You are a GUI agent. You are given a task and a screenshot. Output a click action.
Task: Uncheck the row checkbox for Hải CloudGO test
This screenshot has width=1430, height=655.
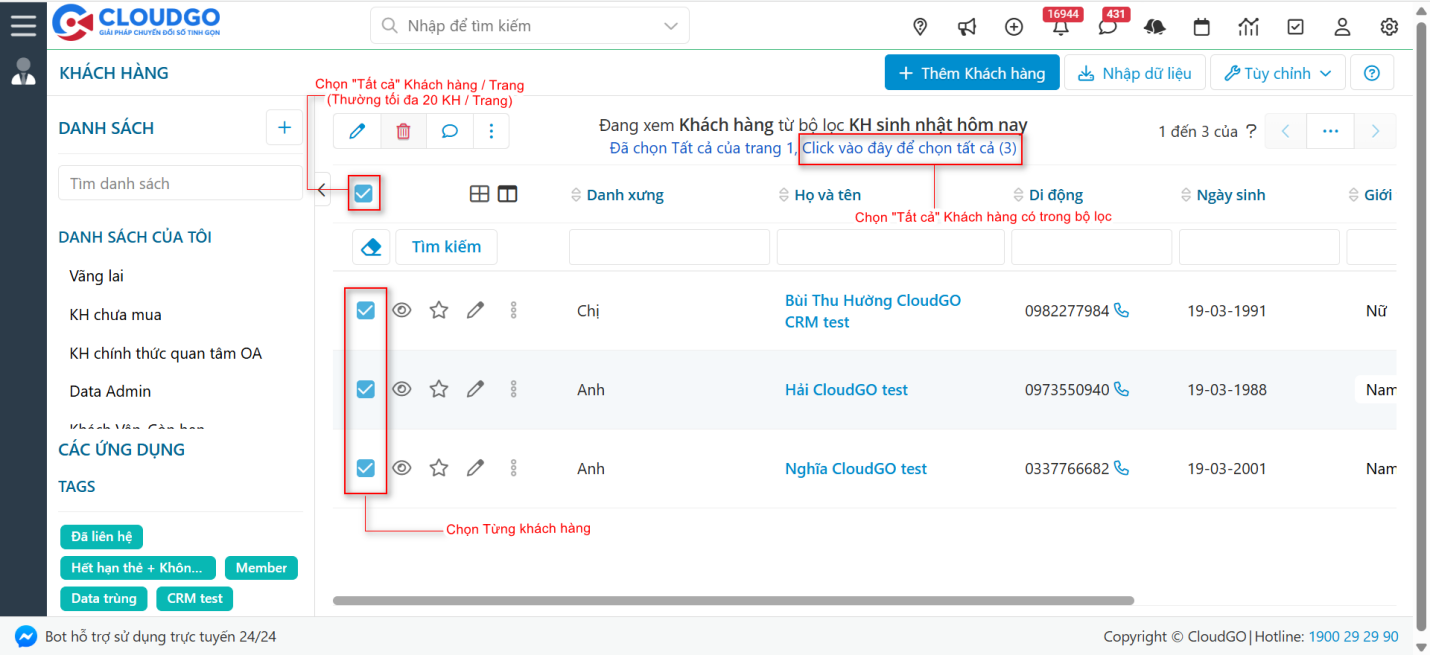pos(365,388)
